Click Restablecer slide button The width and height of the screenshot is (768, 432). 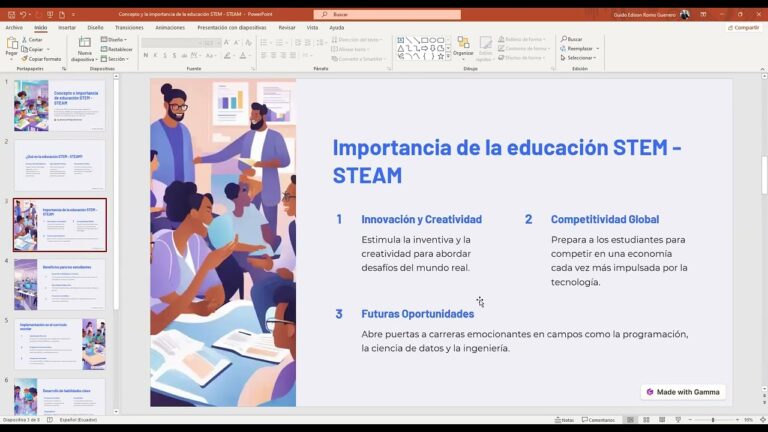(x=117, y=49)
